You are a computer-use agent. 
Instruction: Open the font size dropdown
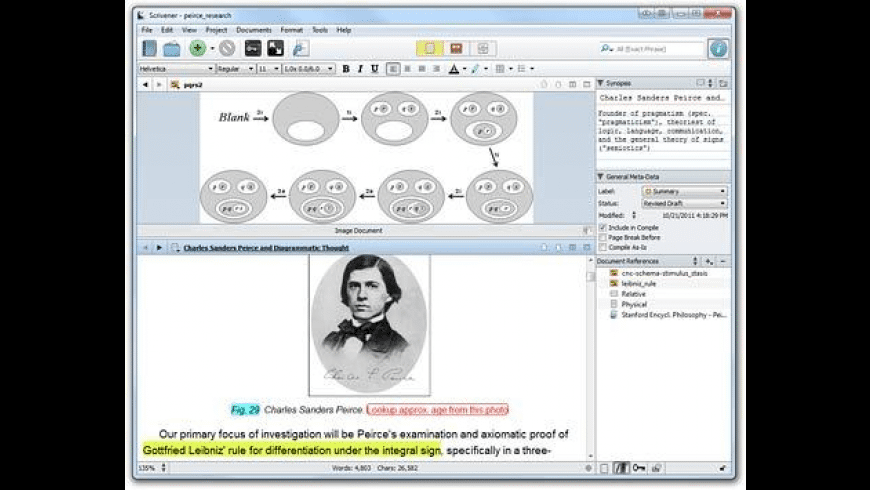point(269,69)
